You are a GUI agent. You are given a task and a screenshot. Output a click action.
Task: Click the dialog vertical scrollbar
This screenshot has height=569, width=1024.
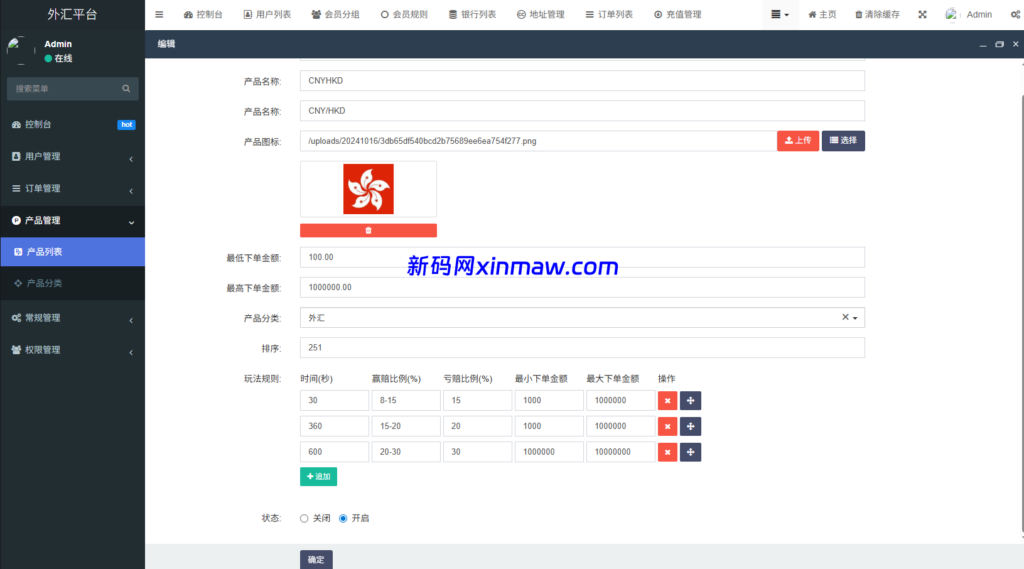[1021, 314]
